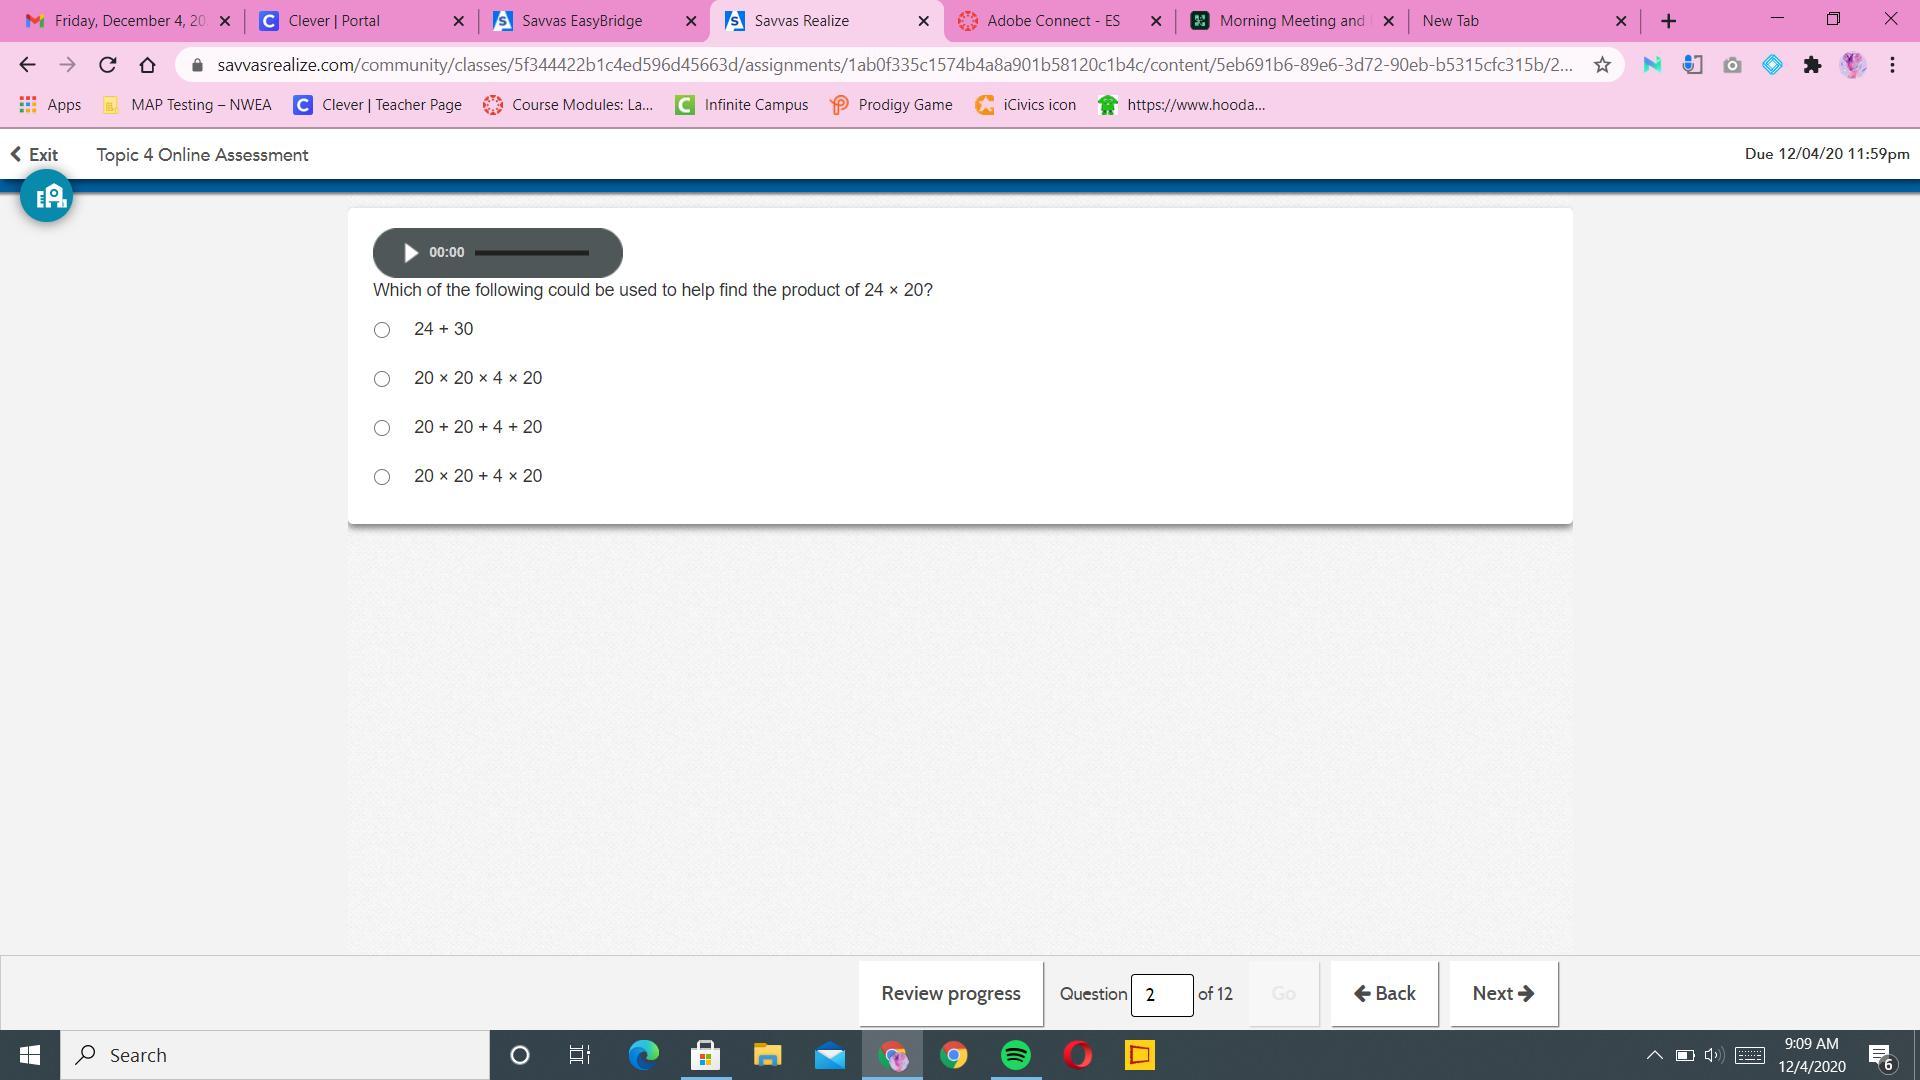Choose the option 20 × 20 × 4 × 20
The height and width of the screenshot is (1080, 1920).
click(x=382, y=379)
